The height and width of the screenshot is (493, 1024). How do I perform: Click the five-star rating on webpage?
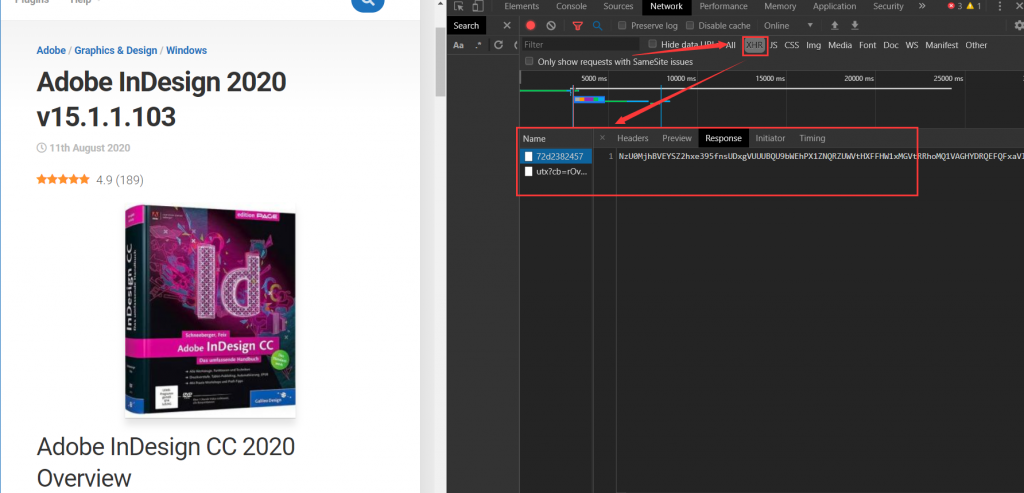63,179
